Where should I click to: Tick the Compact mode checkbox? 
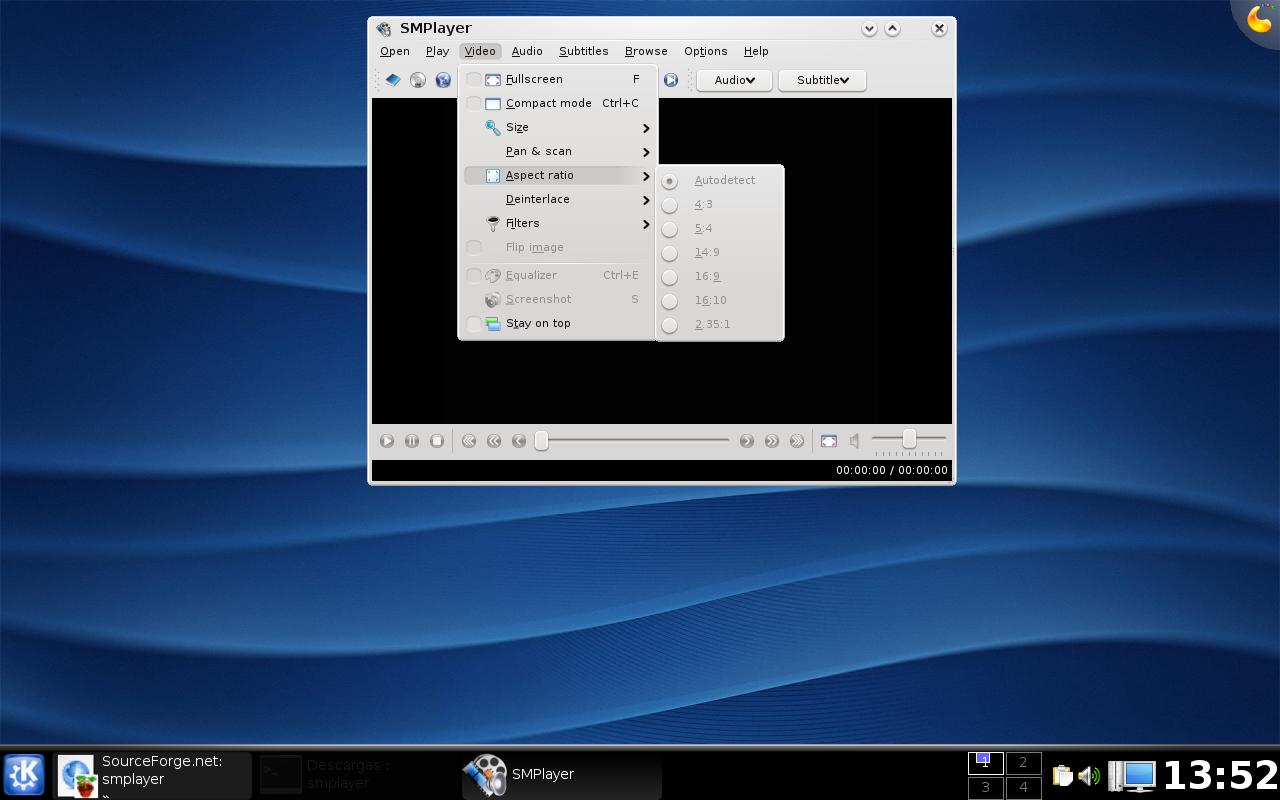click(x=474, y=103)
